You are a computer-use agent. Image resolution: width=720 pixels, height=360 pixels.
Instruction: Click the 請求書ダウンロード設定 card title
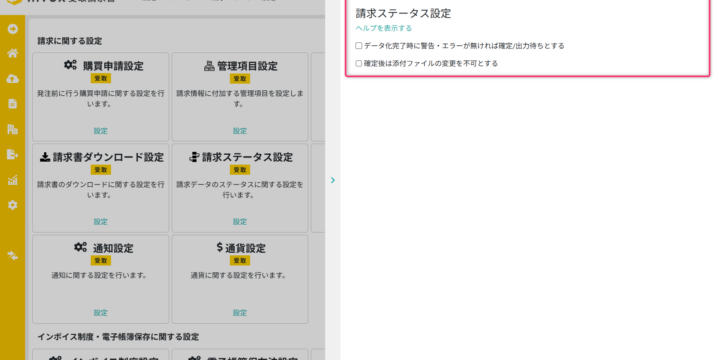(x=108, y=157)
